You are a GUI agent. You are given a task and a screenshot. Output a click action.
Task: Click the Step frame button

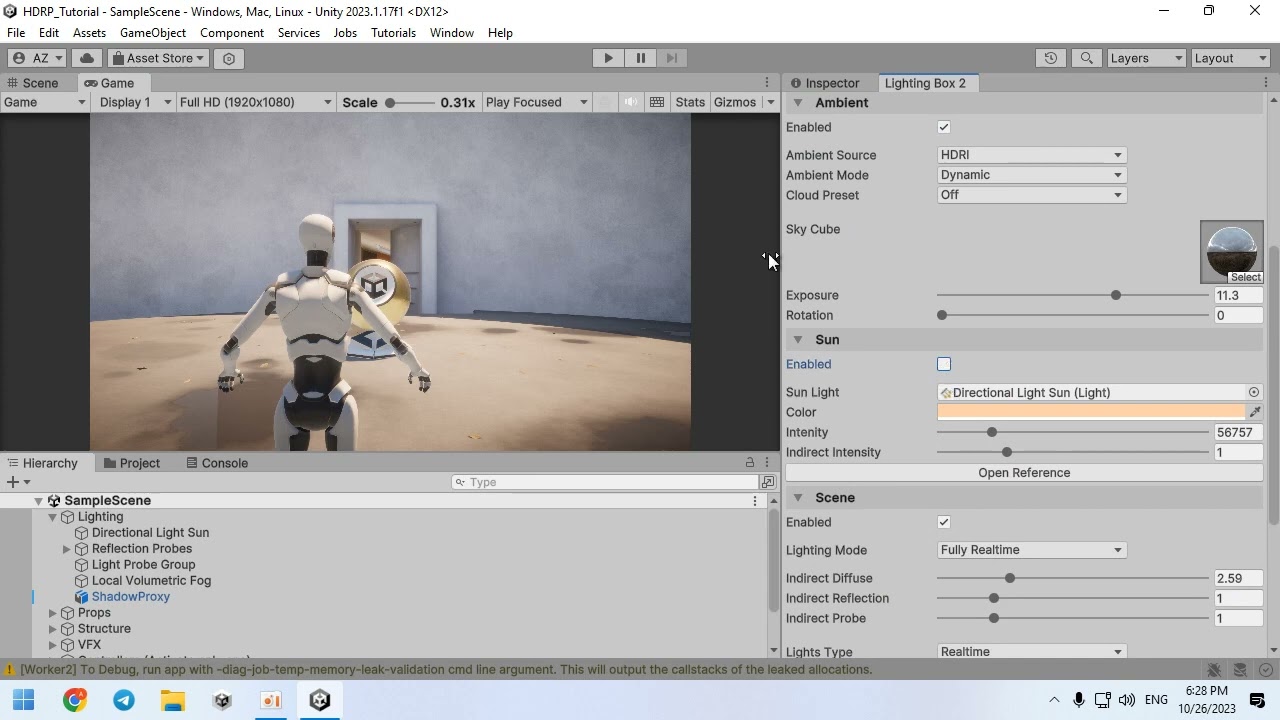(672, 58)
